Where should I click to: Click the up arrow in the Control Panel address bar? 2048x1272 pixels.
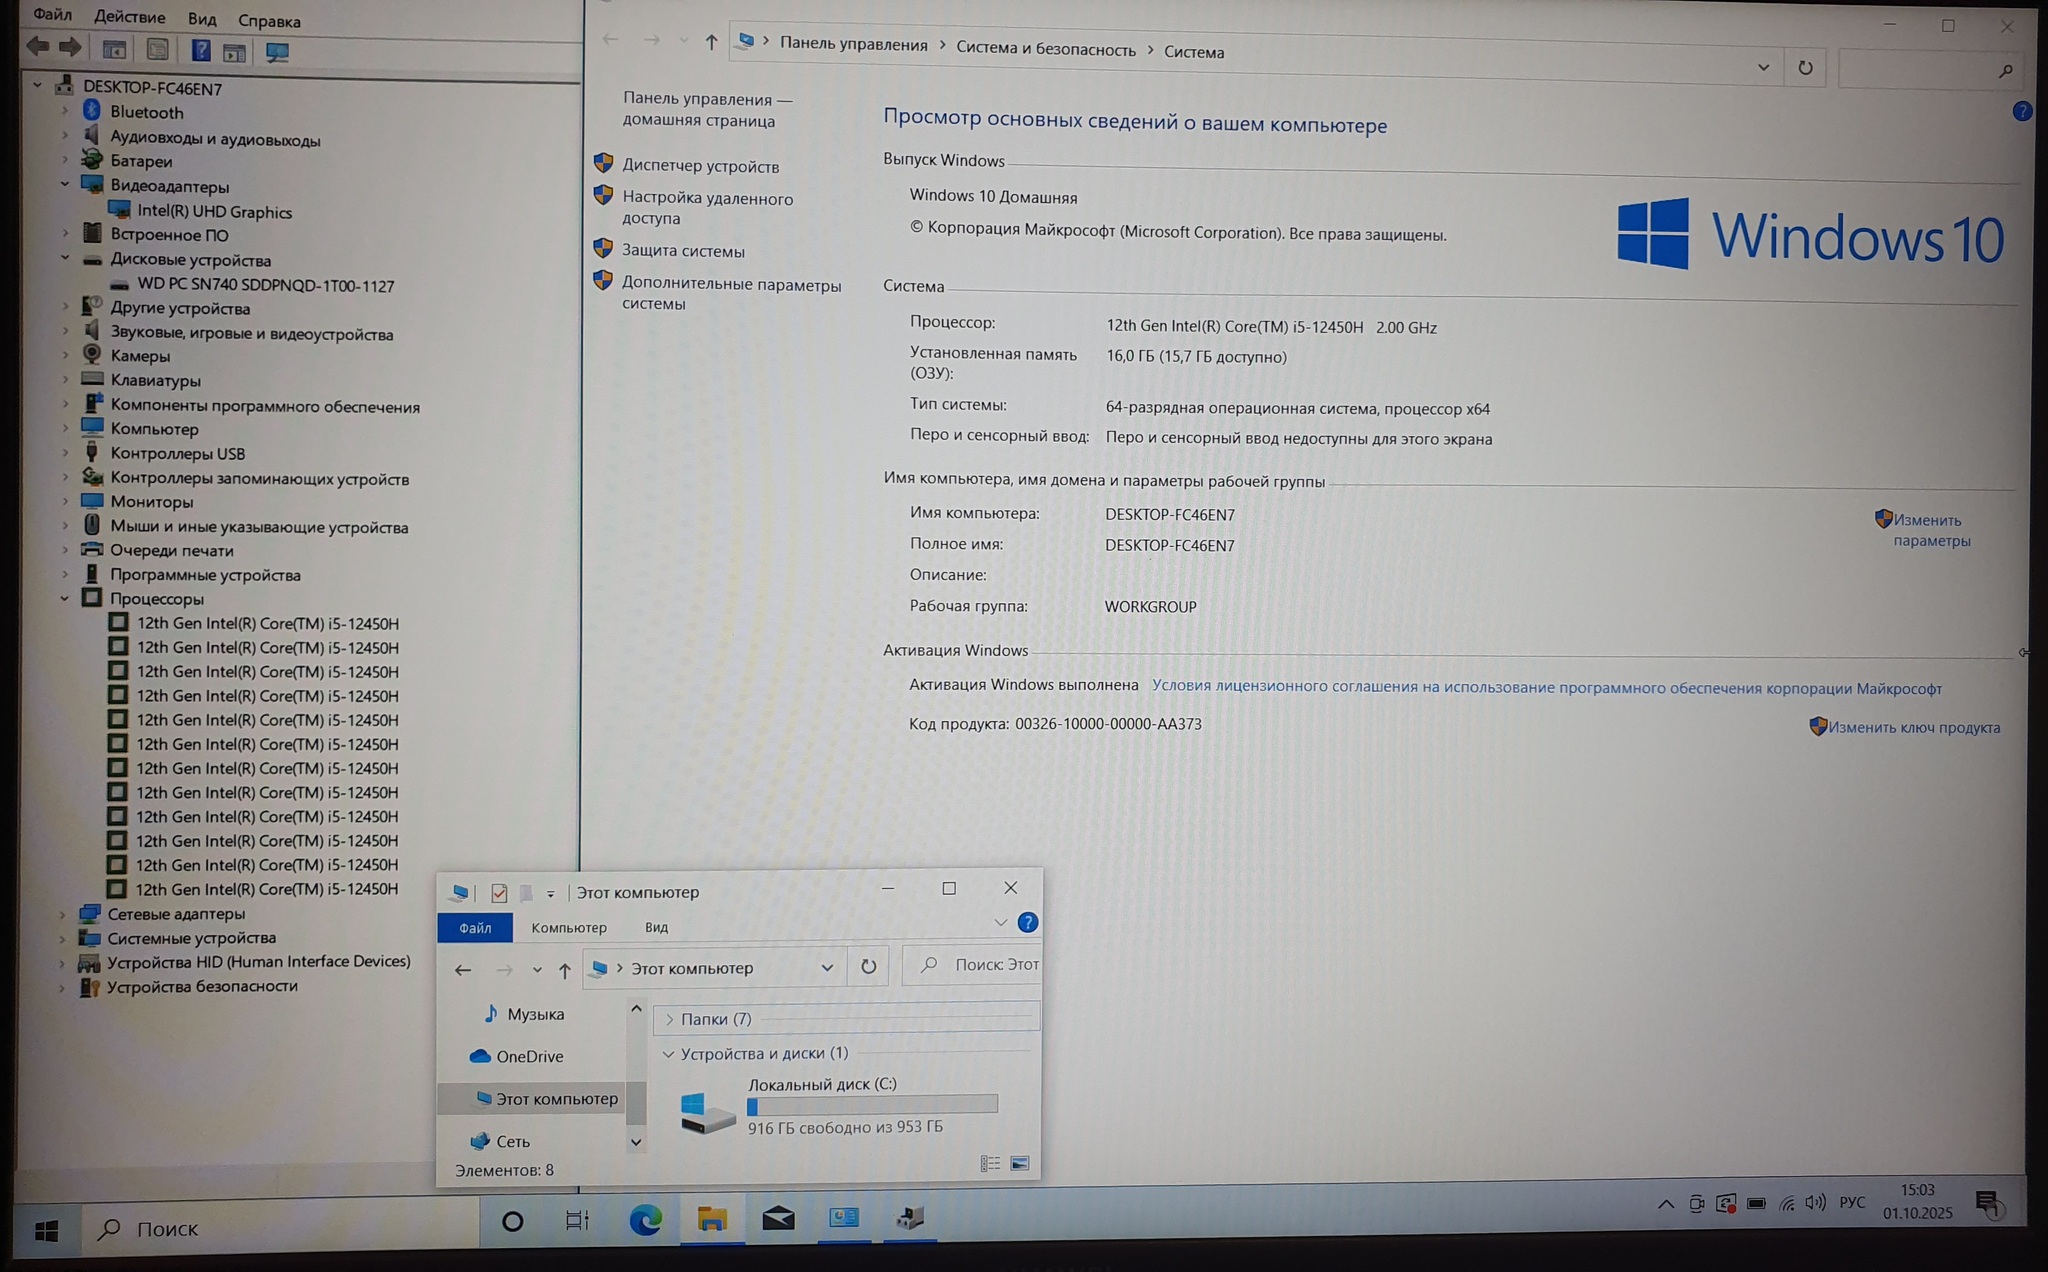pyautogui.click(x=711, y=42)
